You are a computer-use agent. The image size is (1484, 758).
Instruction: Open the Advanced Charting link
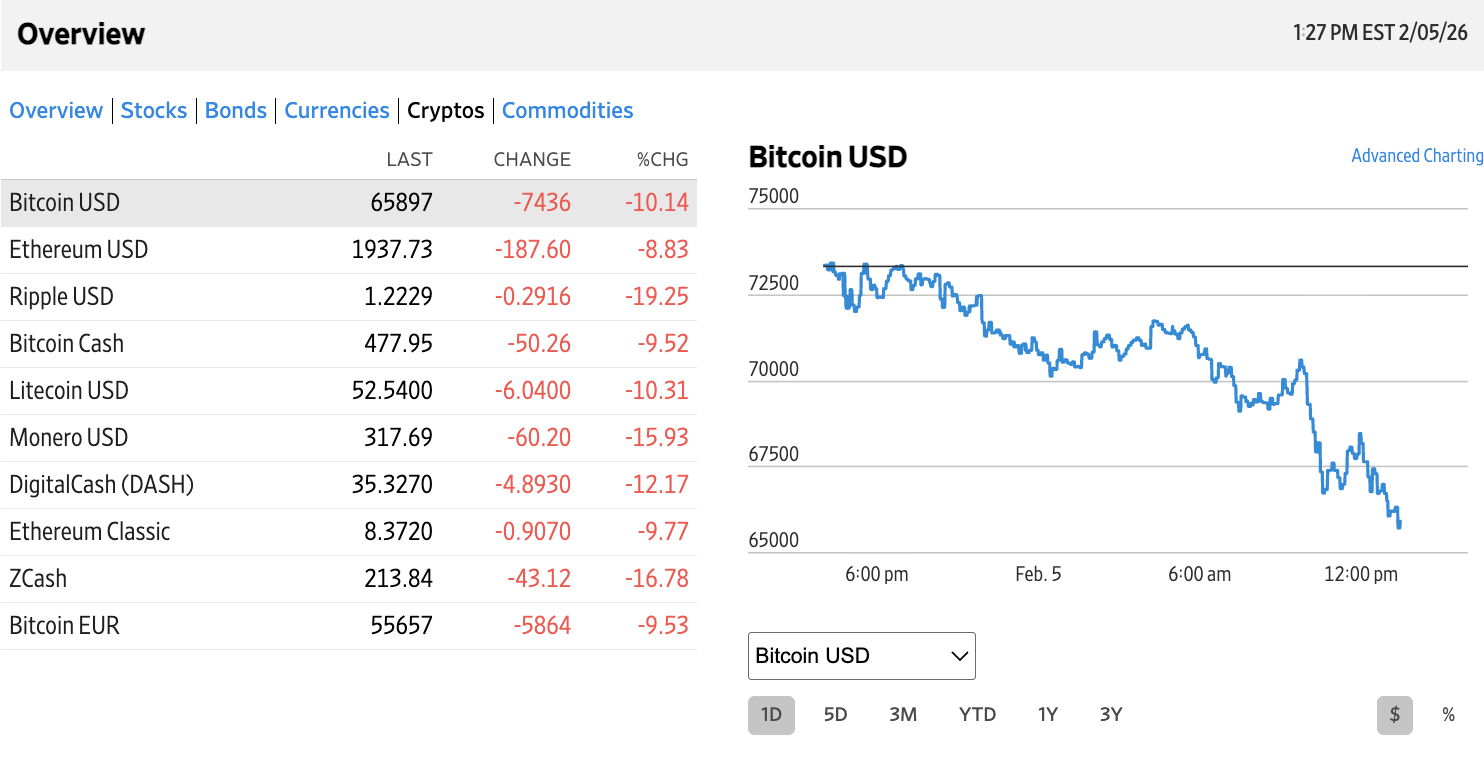tap(1416, 156)
